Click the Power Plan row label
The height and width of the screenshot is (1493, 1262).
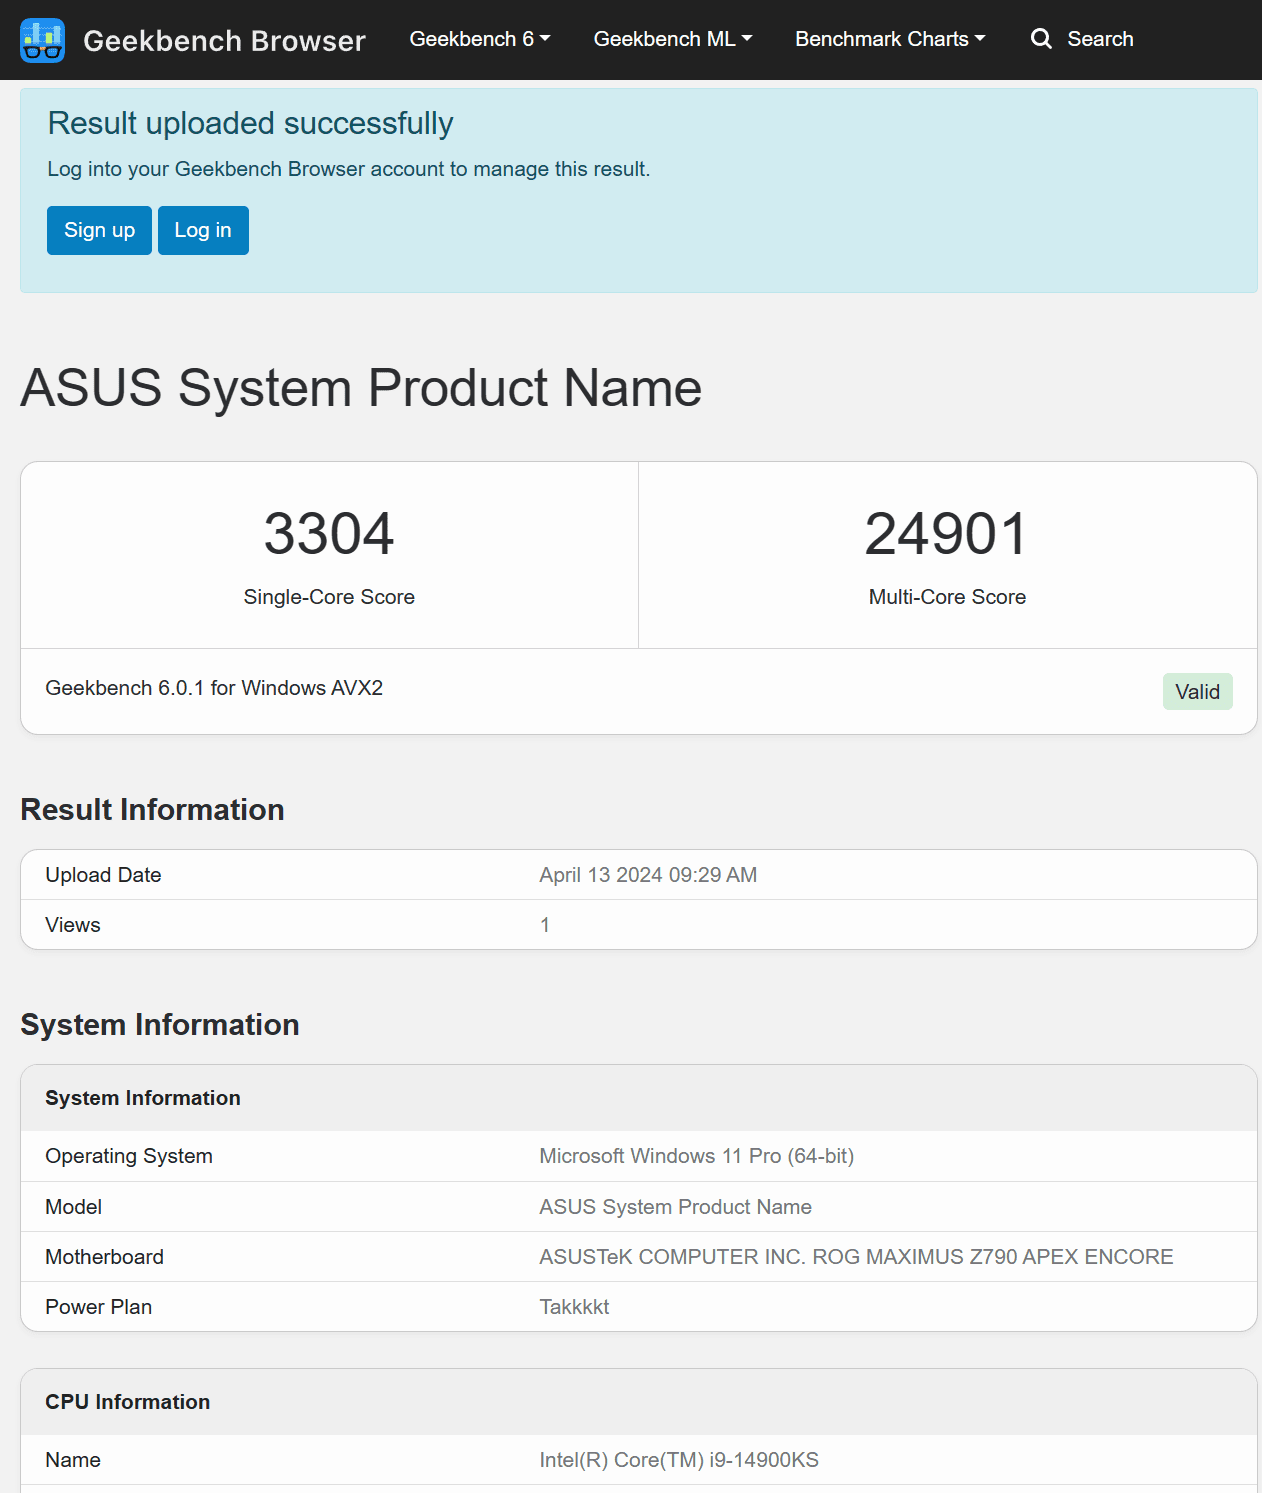point(98,1307)
